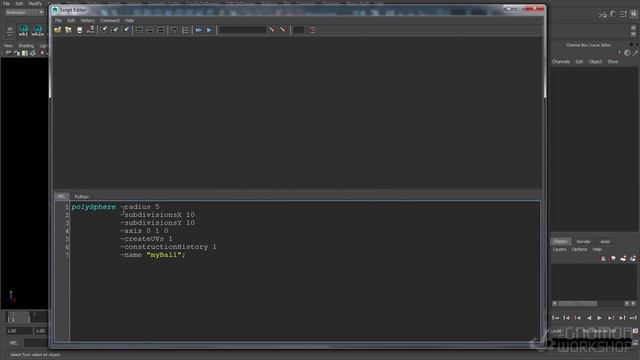This screenshot has height=360, width=640.
Task: Go to end of playback range
Action: pos(633,318)
